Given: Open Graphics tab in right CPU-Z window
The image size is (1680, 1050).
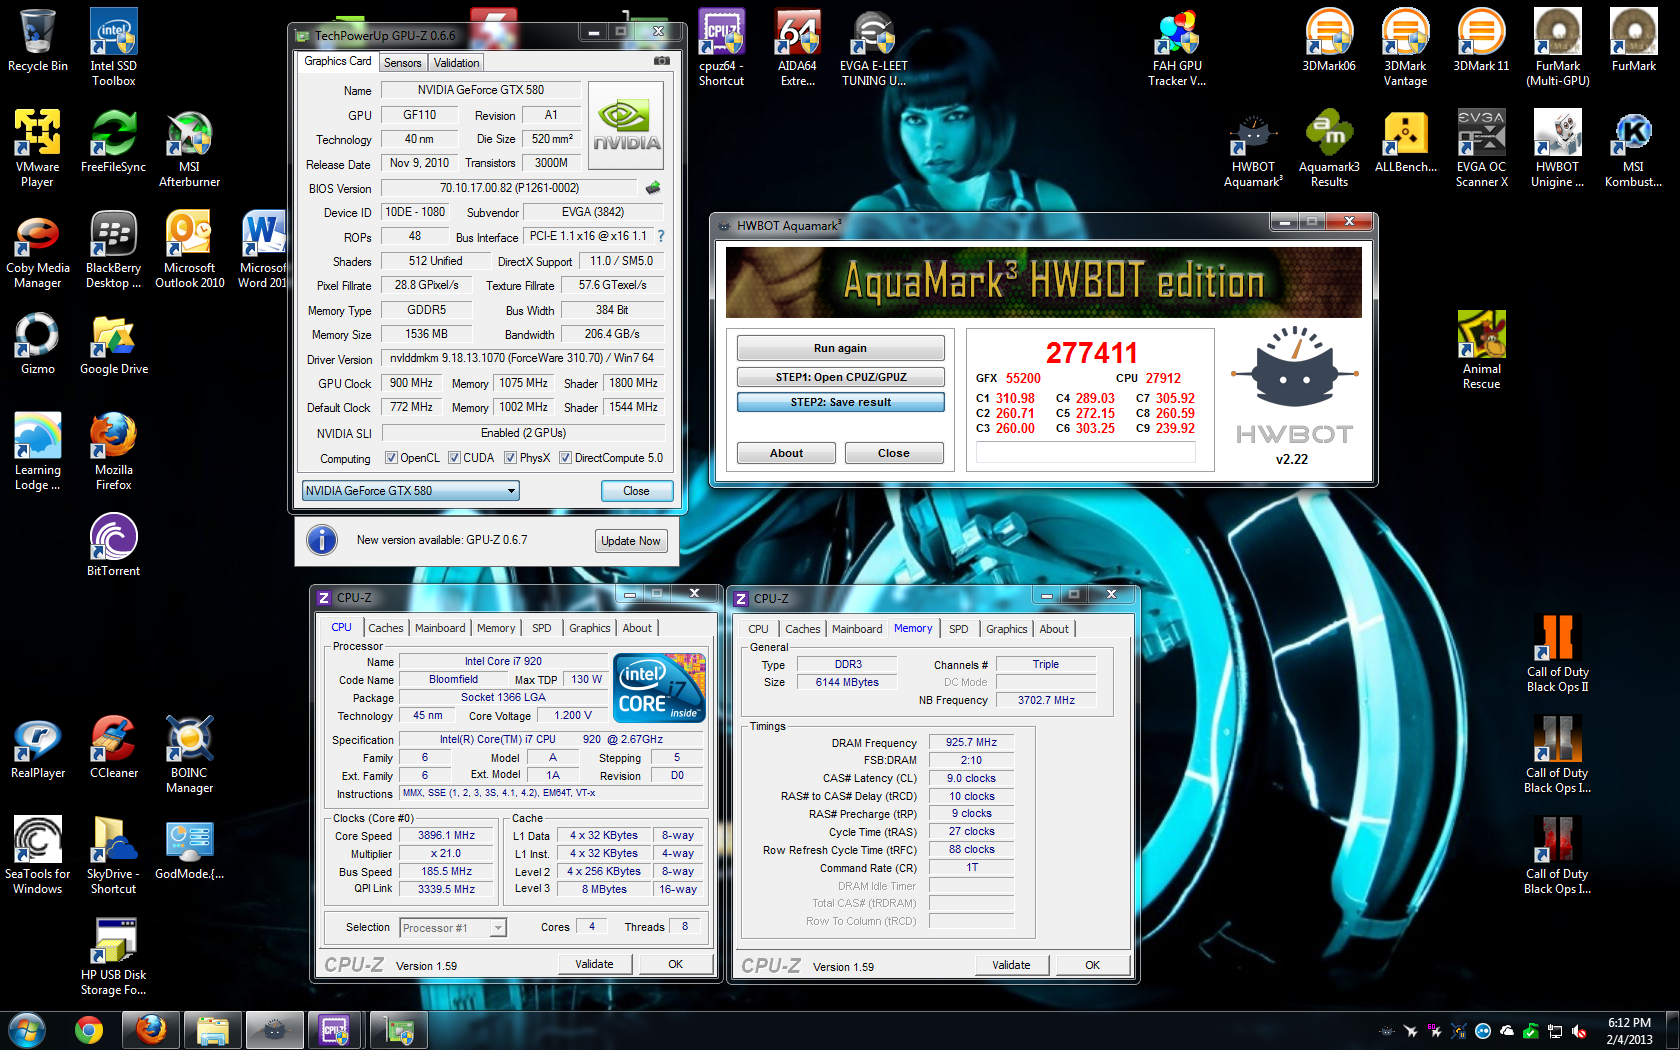Looking at the screenshot, I should [x=1007, y=629].
